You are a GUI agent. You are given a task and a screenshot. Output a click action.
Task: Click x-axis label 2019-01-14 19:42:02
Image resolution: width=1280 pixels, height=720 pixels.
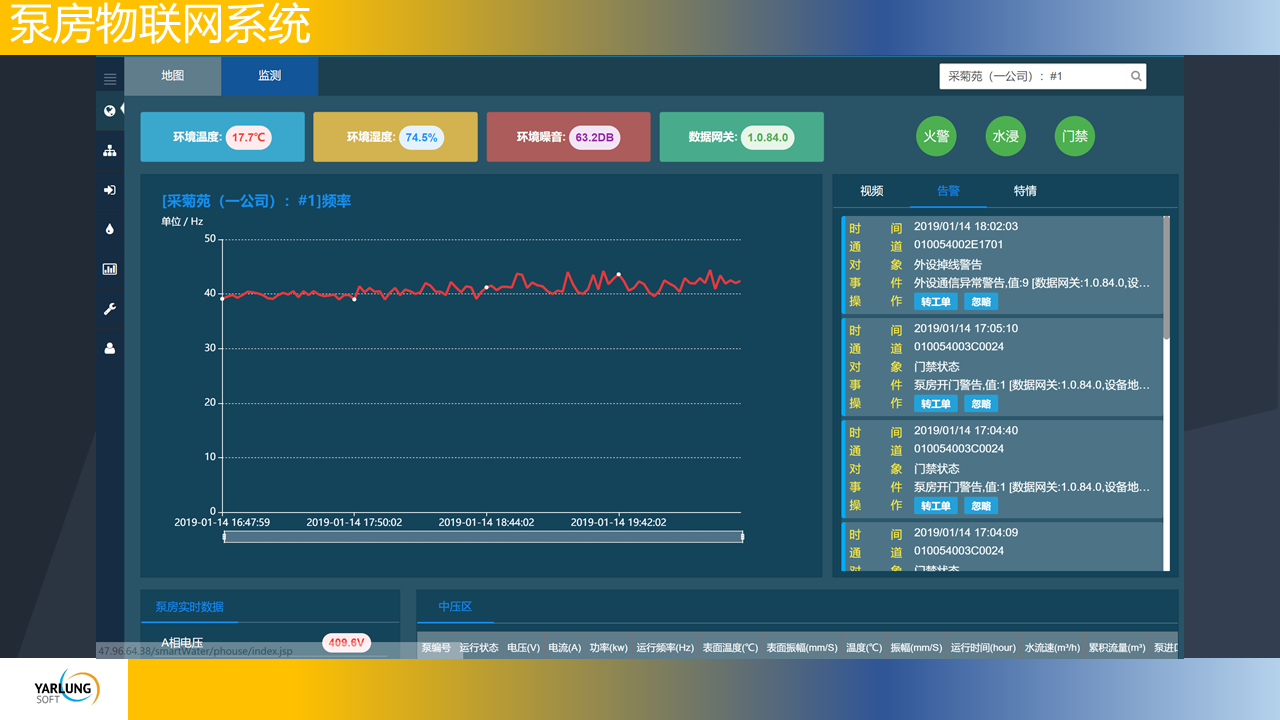[618, 522]
